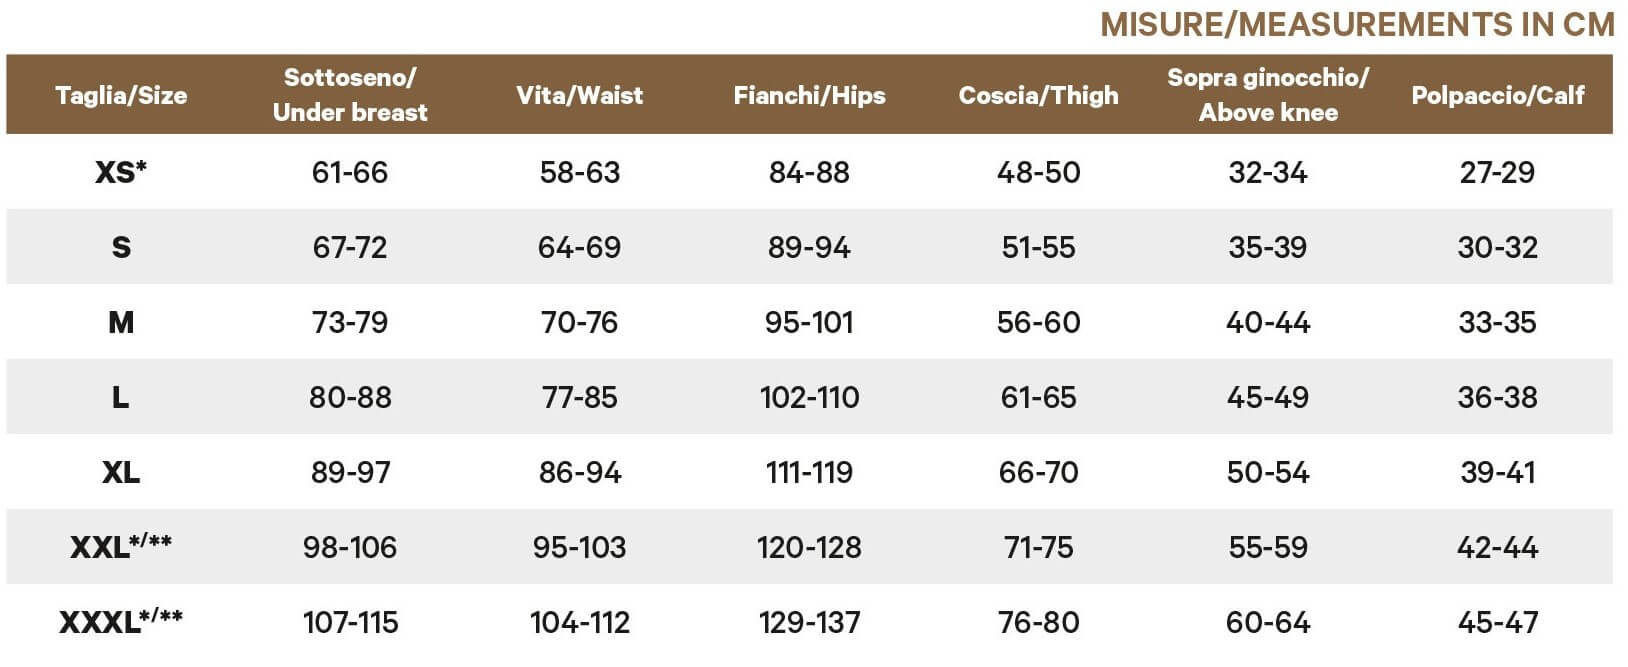
Task: Select the 61-66 under breast value
Action: [350, 172]
